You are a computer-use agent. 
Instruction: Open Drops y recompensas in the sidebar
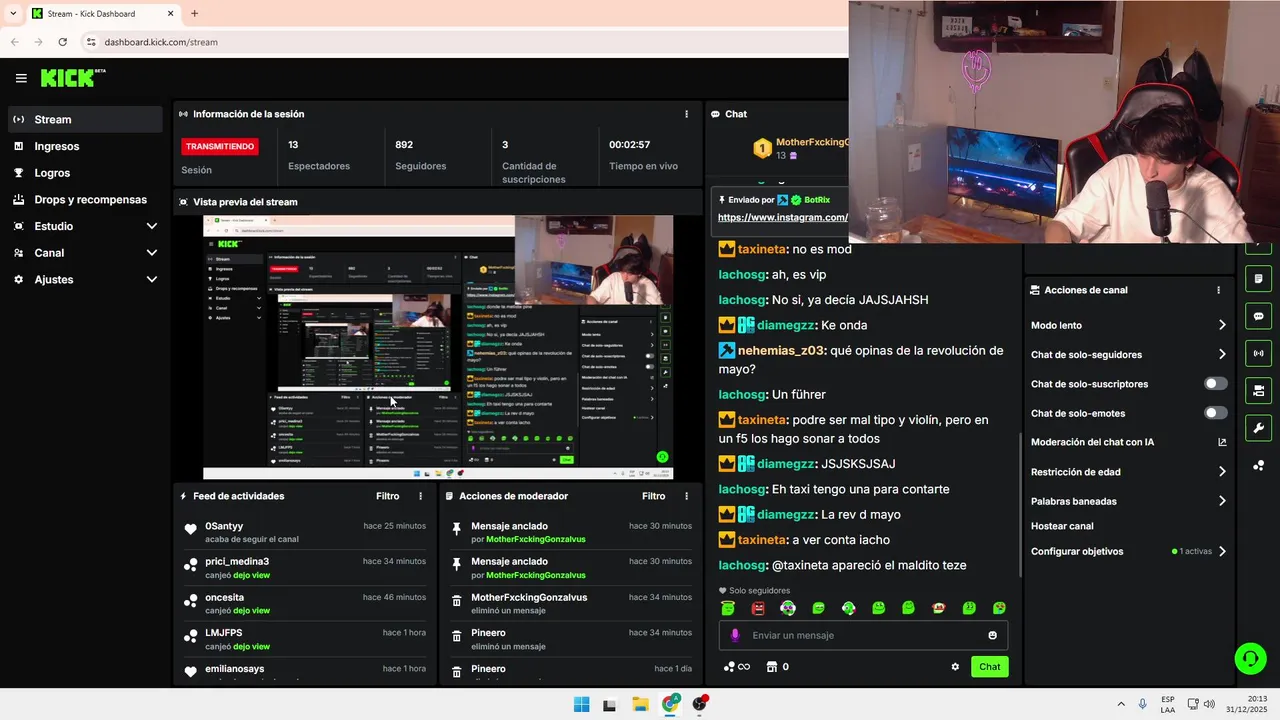point(85,199)
